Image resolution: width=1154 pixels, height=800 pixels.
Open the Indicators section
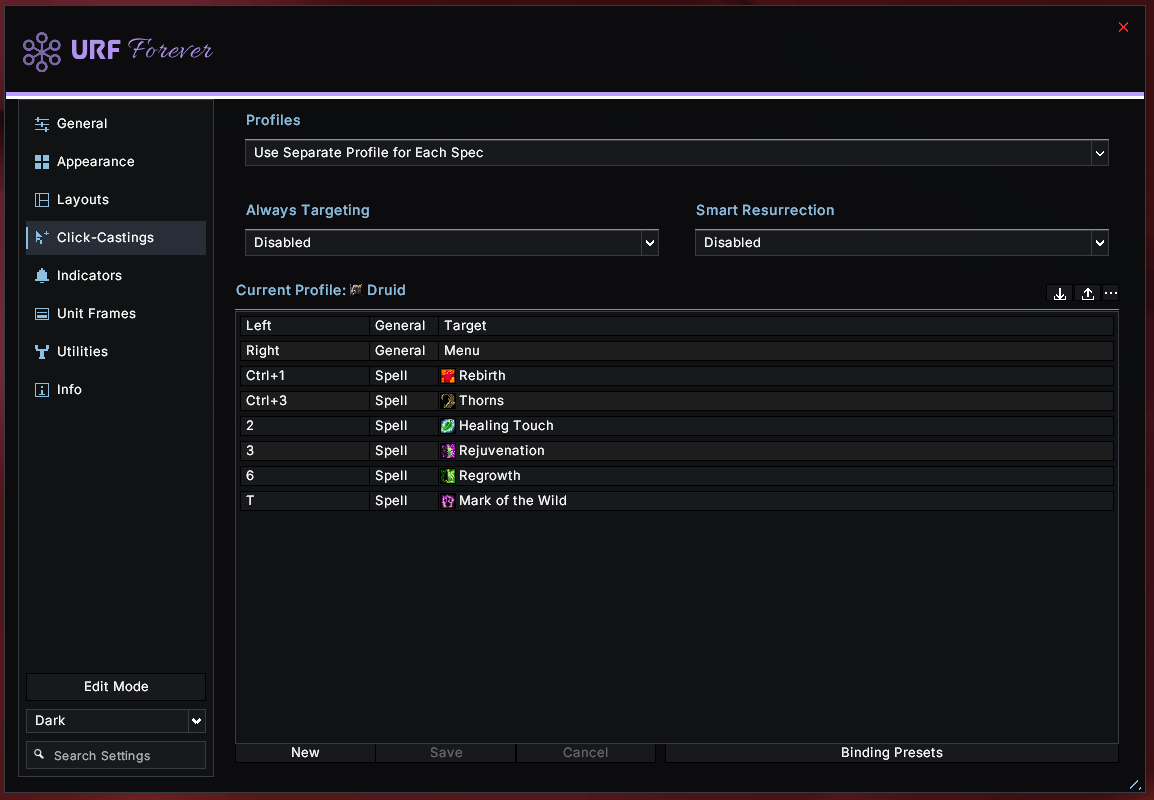116,276
